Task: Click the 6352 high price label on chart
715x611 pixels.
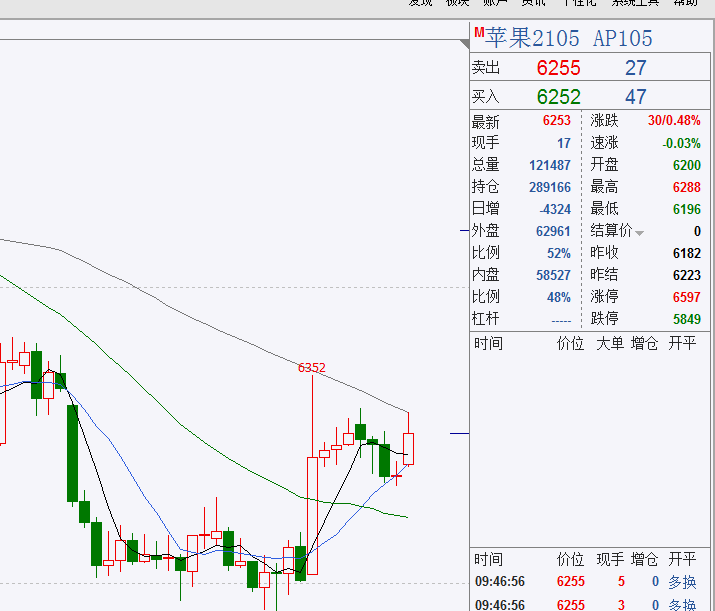Action: (x=311, y=367)
